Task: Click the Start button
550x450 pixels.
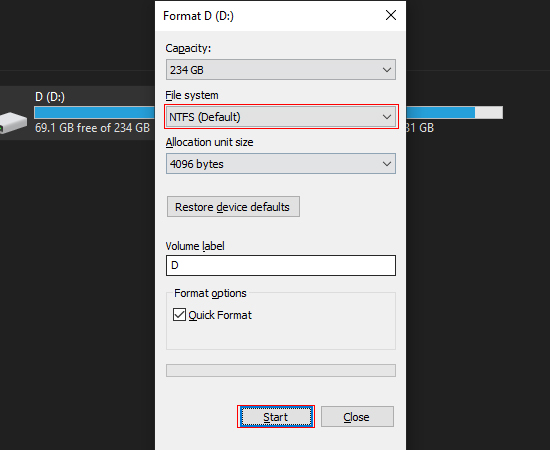Action: [x=276, y=417]
